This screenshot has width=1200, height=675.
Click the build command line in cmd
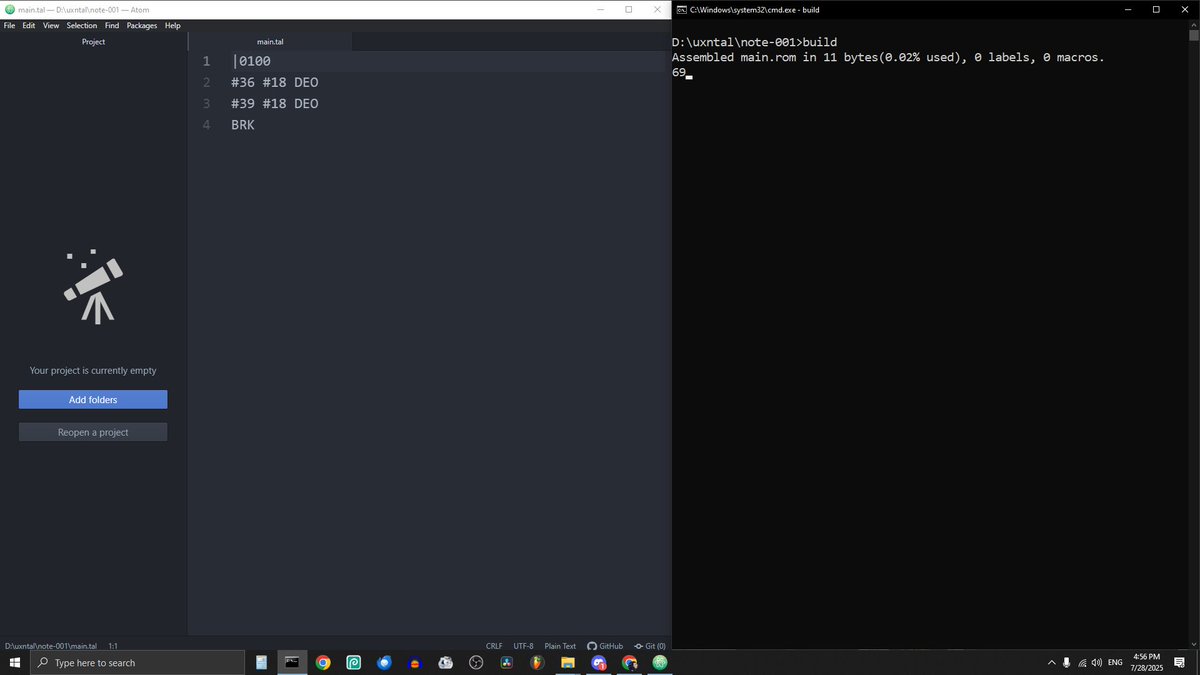pyautogui.click(x=755, y=42)
